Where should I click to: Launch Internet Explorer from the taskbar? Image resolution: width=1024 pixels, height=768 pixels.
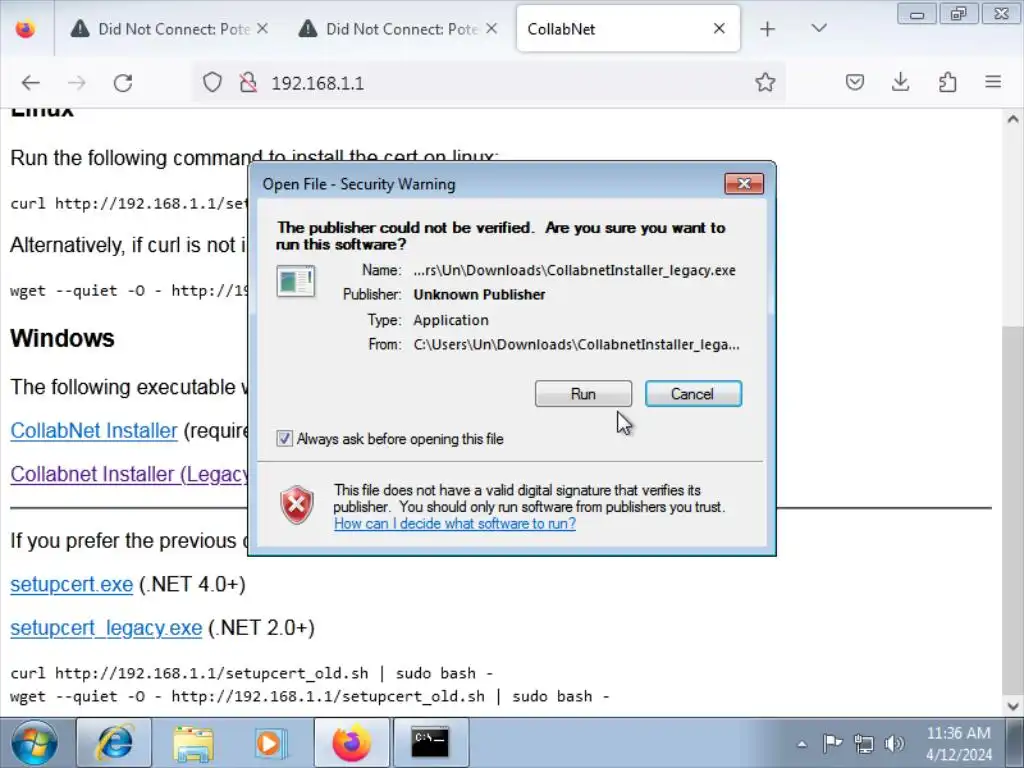pos(114,743)
